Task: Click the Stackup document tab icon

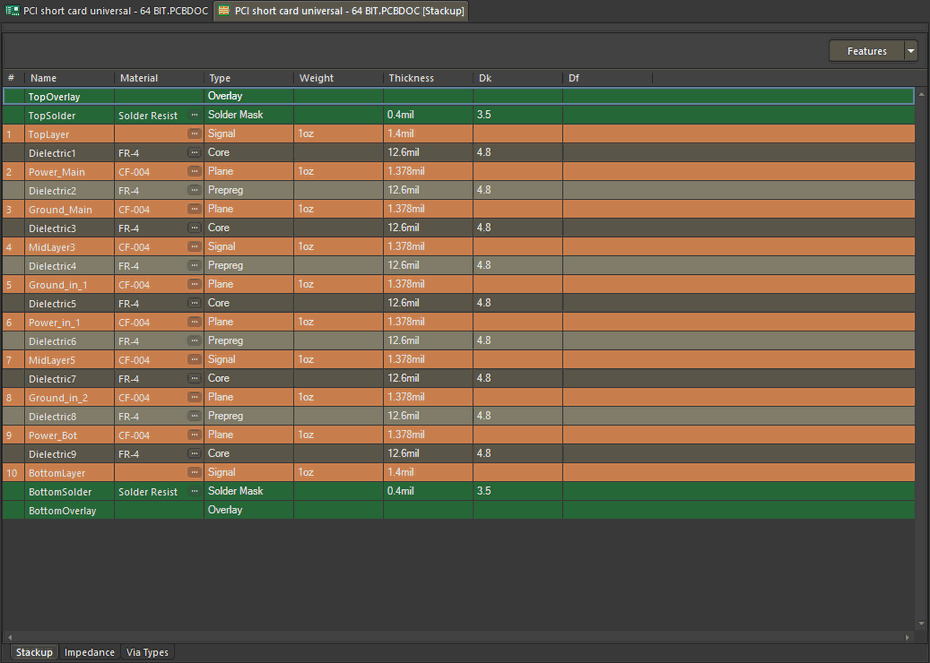Action: (224, 11)
